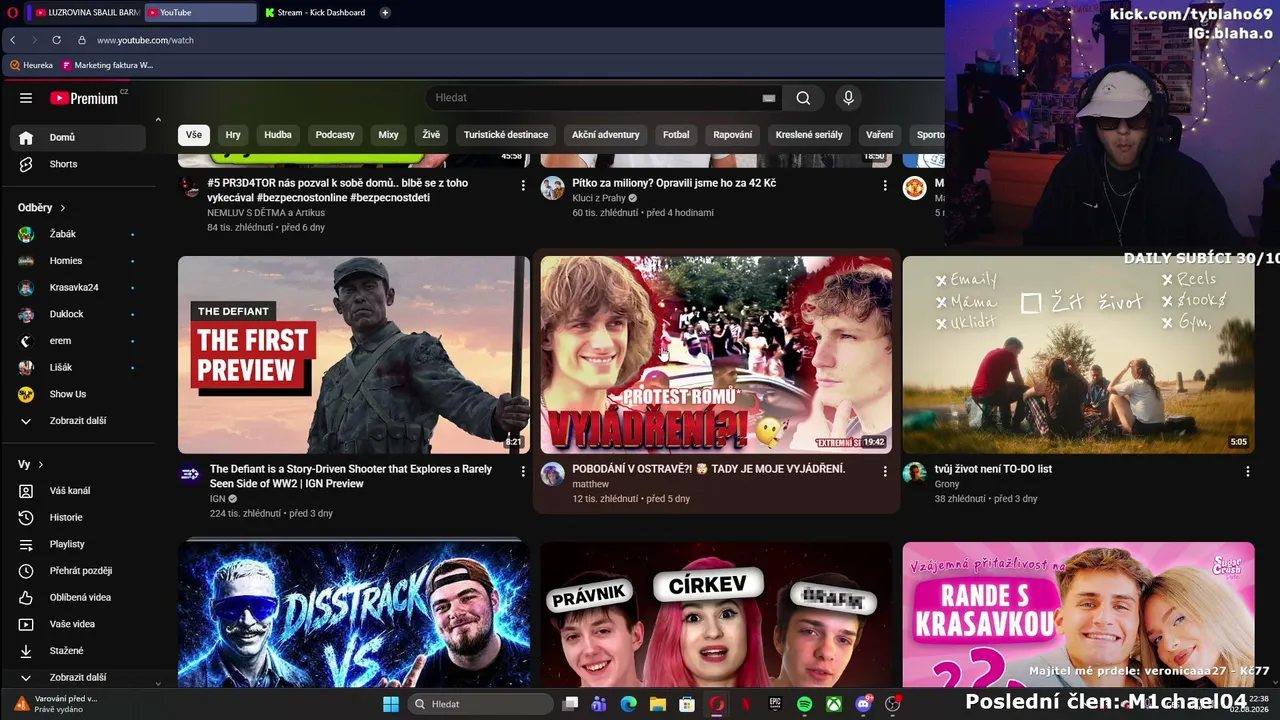Screen dimensions: 1280x720
Task: Open Epic Games Launcher from the taskbar
Action: (775, 704)
